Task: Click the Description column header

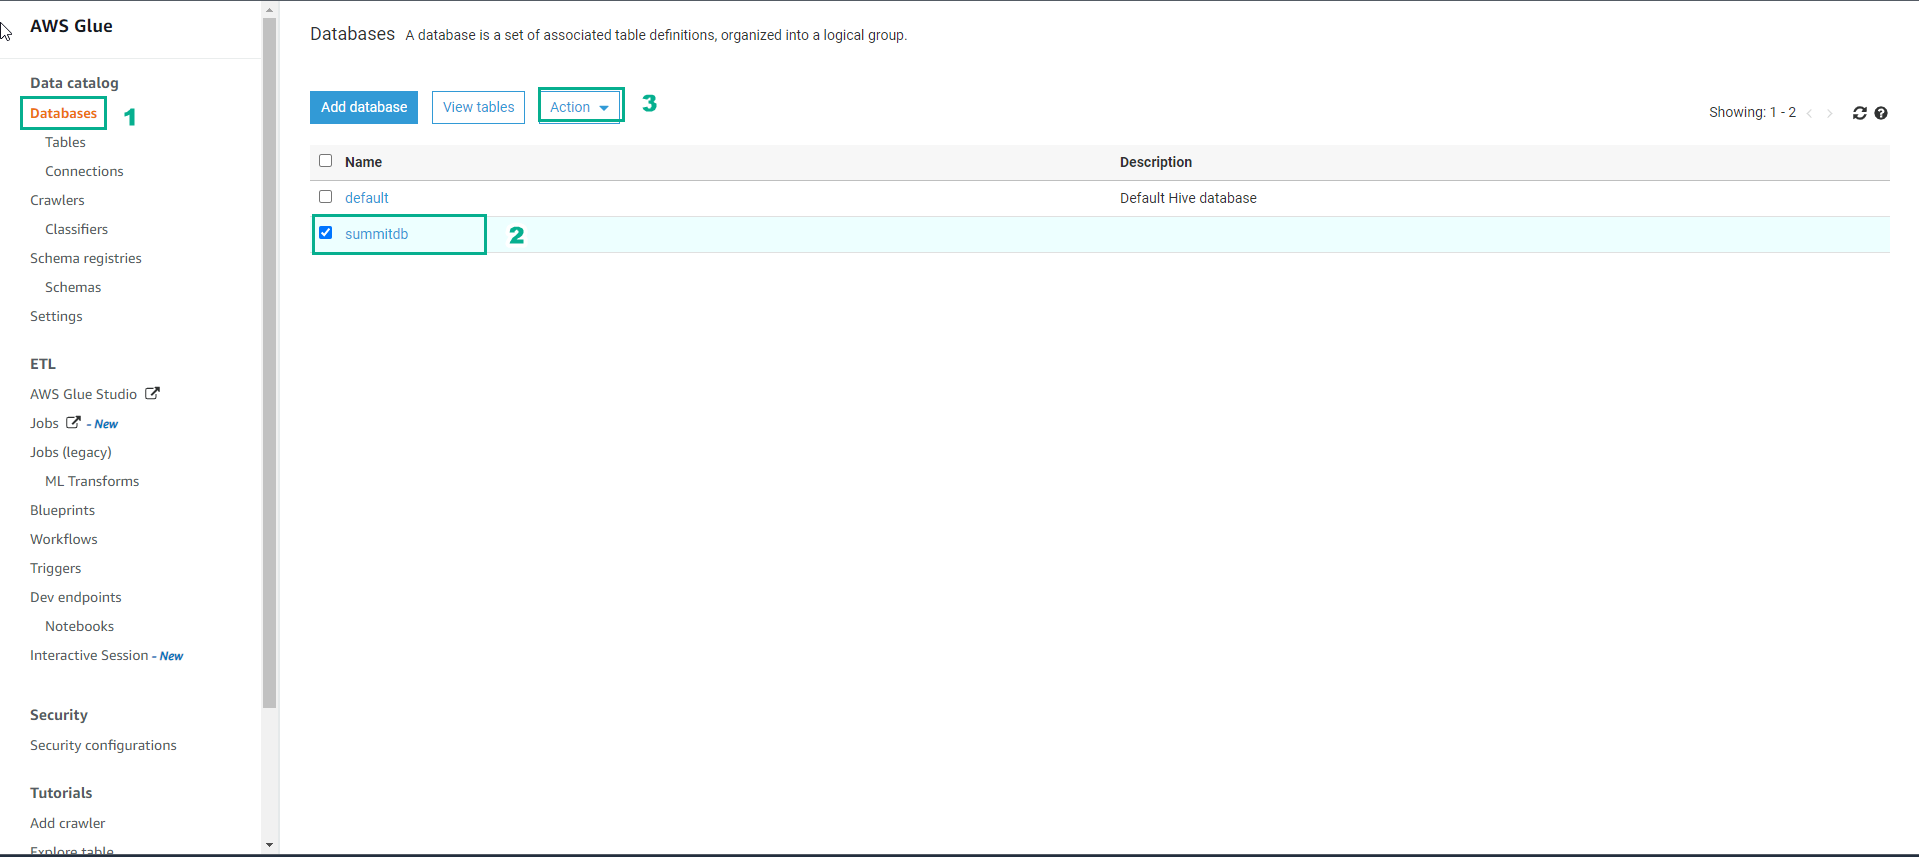Action: (x=1156, y=162)
